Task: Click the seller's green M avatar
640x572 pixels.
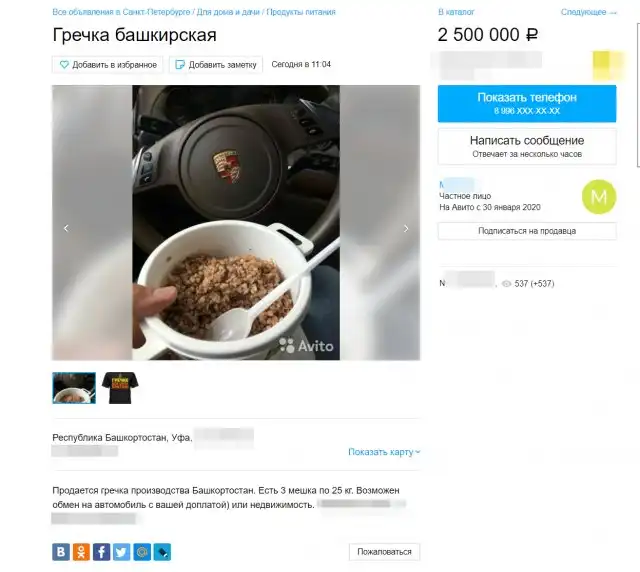Action: click(x=599, y=197)
